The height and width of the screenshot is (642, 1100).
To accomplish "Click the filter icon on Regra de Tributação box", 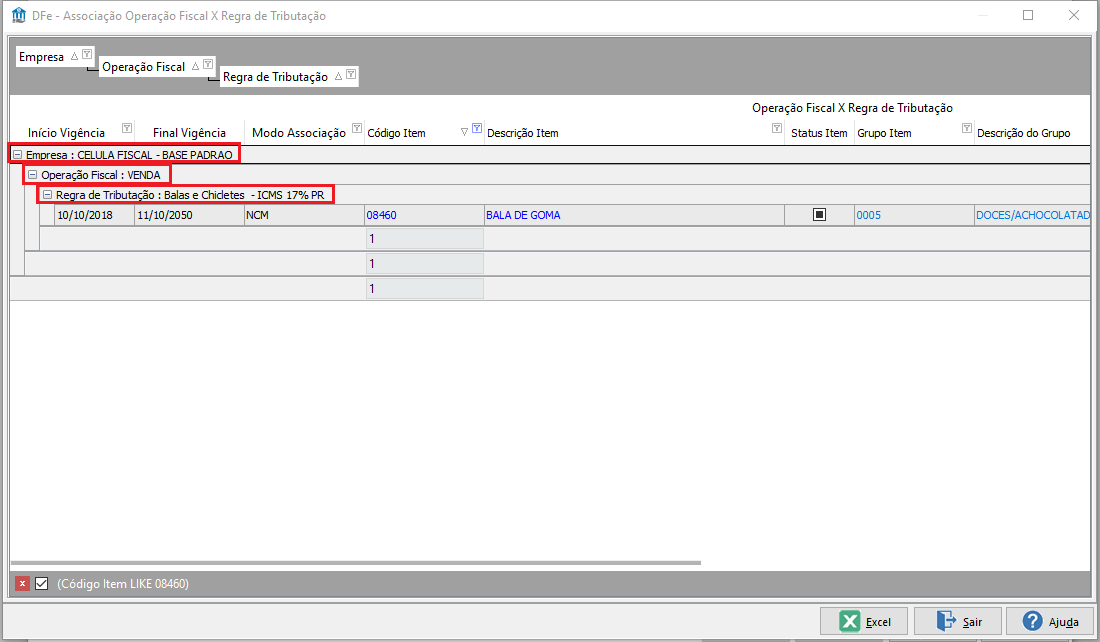I will pos(351,74).
